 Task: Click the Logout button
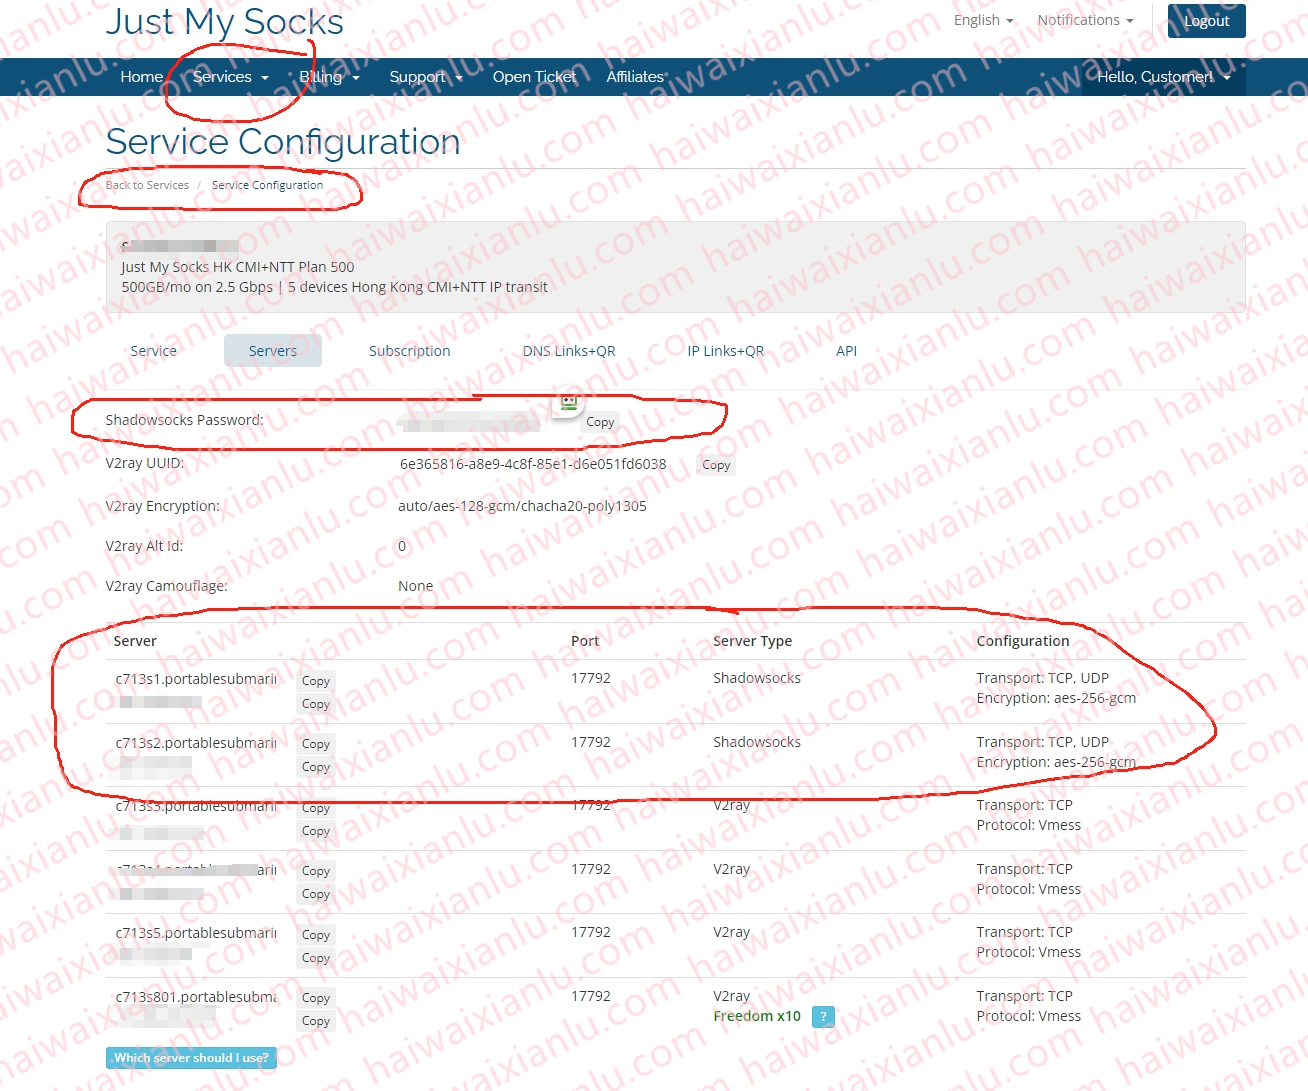(1206, 21)
